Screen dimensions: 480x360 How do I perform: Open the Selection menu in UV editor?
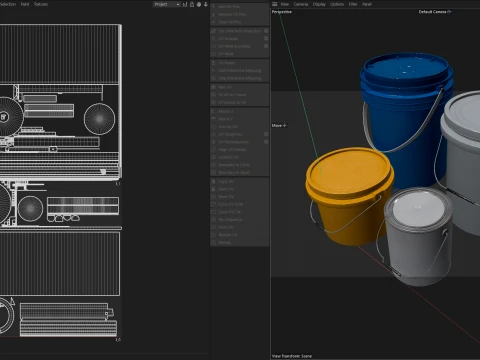pyautogui.click(x=8, y=4)
